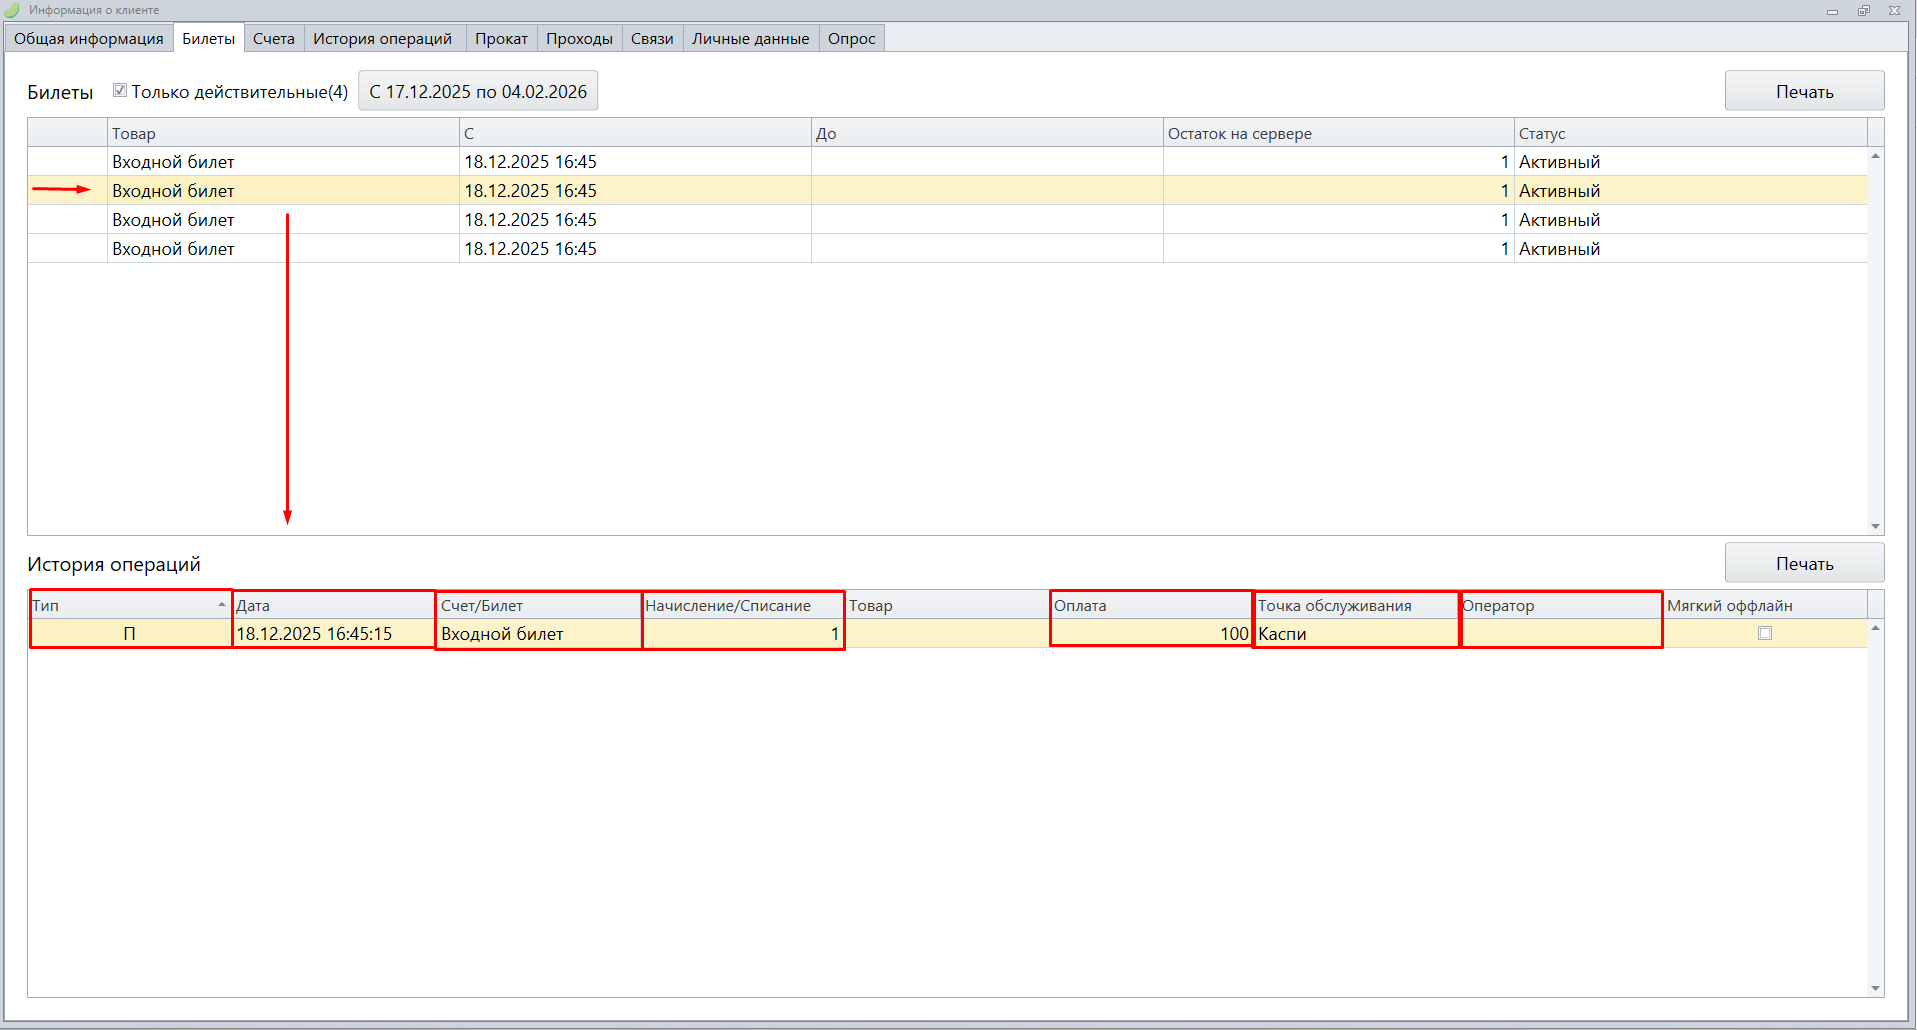Screen dimensions: 1917x1030
Task: Open the date range С 17.12.2025 по 04.02.2026
Action: 478,91
